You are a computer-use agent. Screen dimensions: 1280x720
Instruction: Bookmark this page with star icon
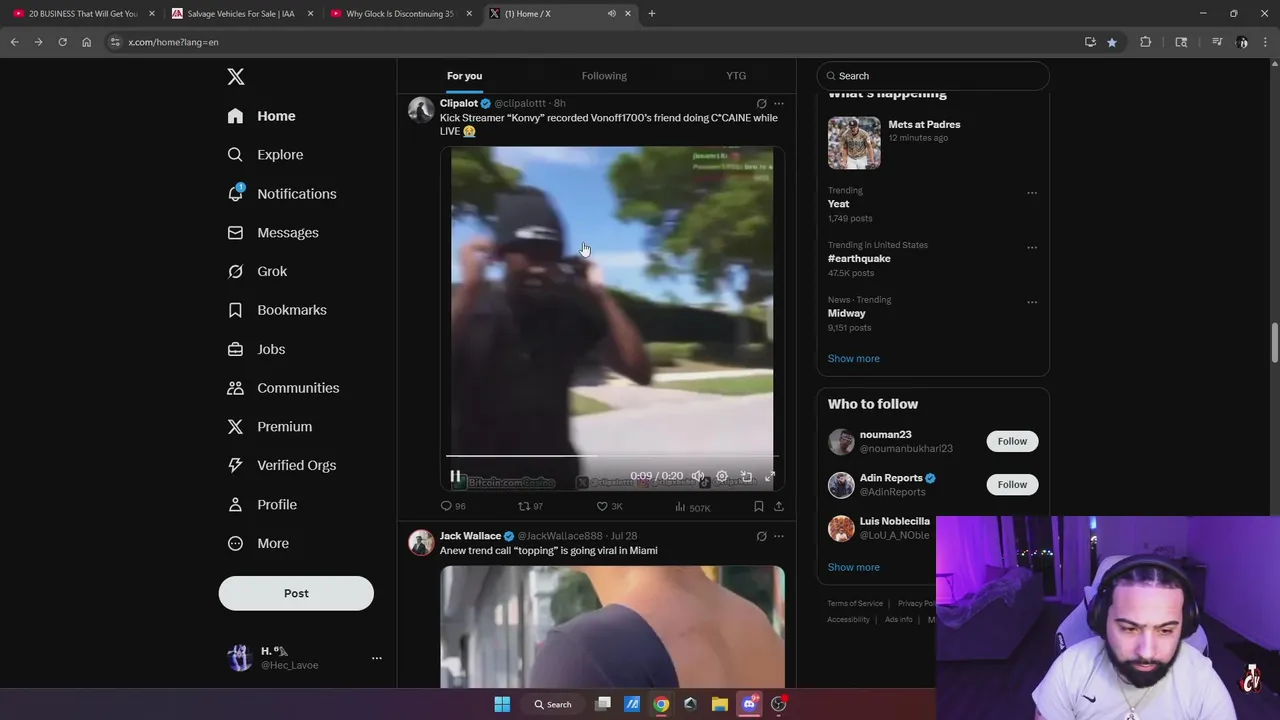tap(1112, 42)
